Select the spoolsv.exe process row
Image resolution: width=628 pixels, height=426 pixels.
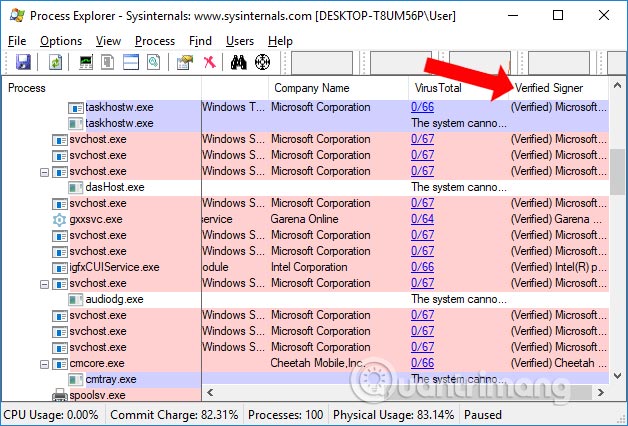102,395
